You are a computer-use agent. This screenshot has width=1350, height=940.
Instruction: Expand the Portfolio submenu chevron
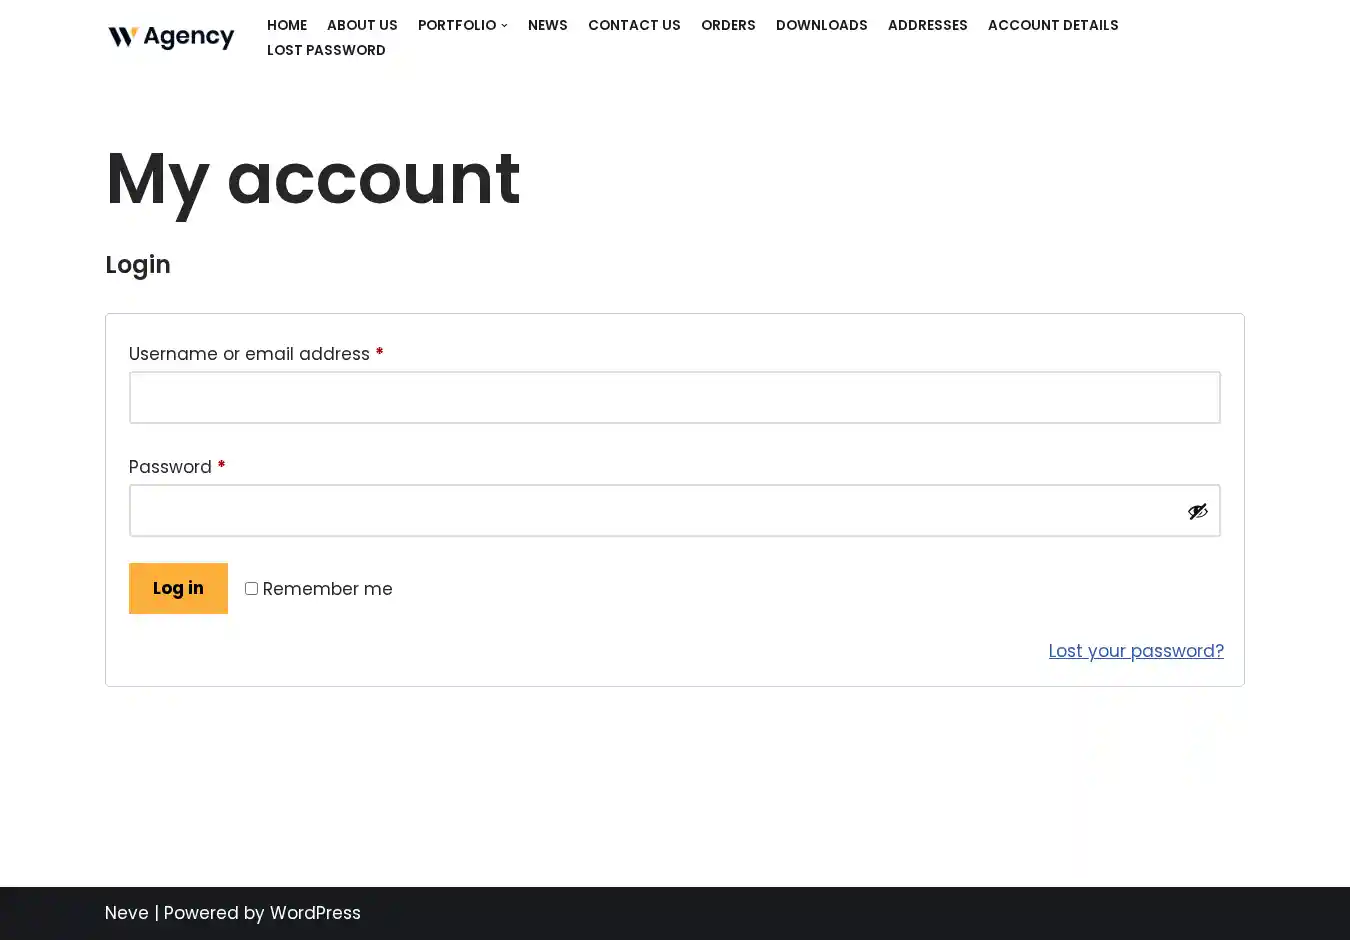504,26
